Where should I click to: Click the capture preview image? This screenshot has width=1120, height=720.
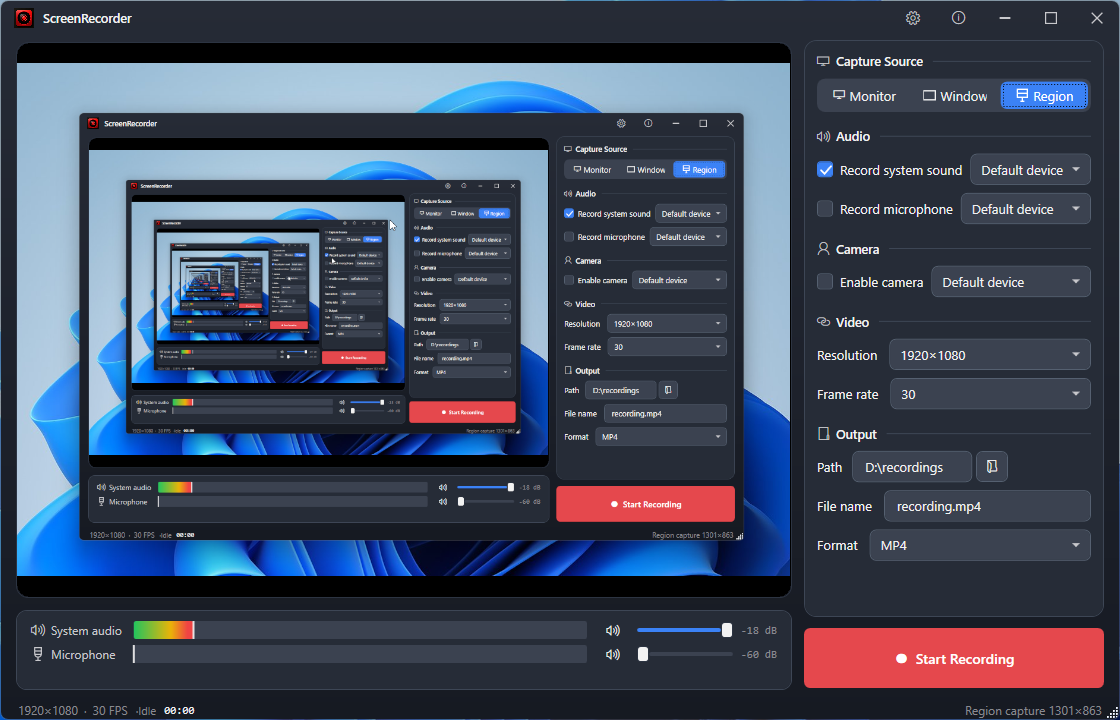[x=404, y=320]
